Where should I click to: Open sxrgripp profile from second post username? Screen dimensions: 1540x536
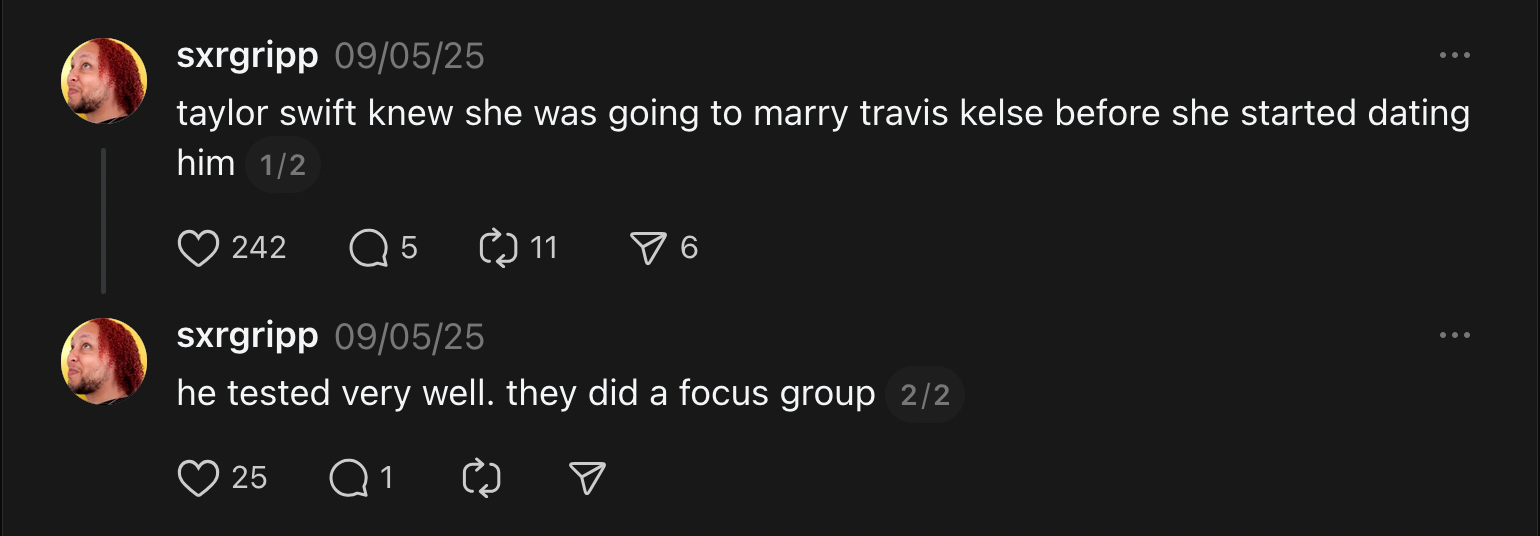(x=247, y=336)
